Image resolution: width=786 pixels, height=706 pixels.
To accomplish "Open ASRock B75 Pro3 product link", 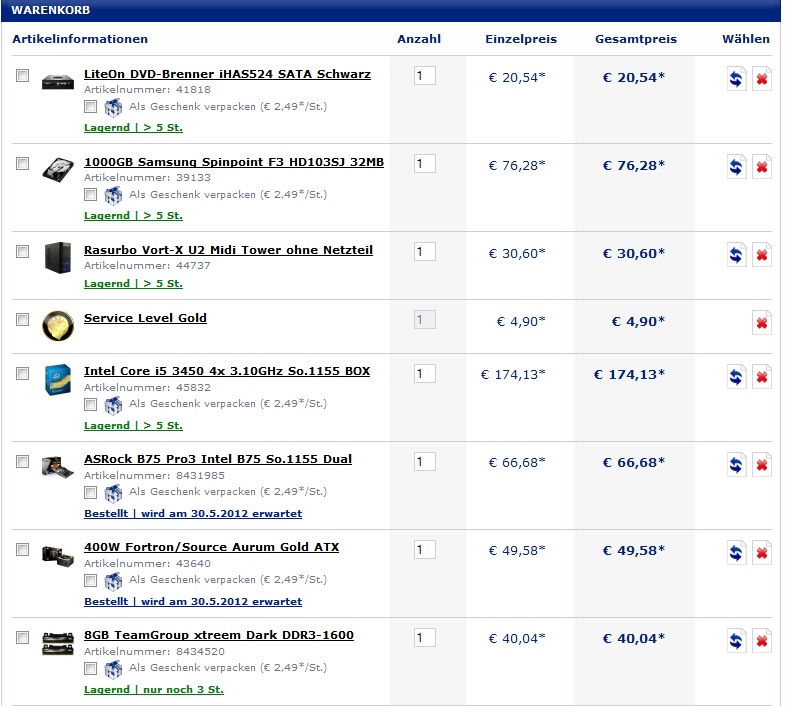I will [x=218, y=459].
